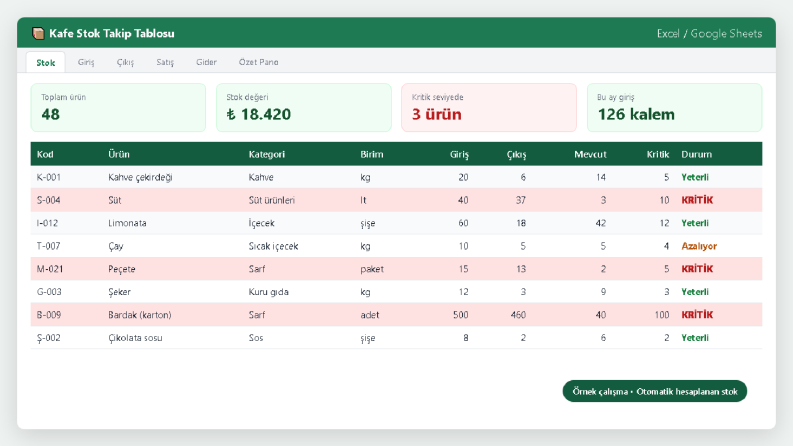The height and width of the screenshot is (446, 793).
Task: Select code cell K-001
Action: (49, 177)
